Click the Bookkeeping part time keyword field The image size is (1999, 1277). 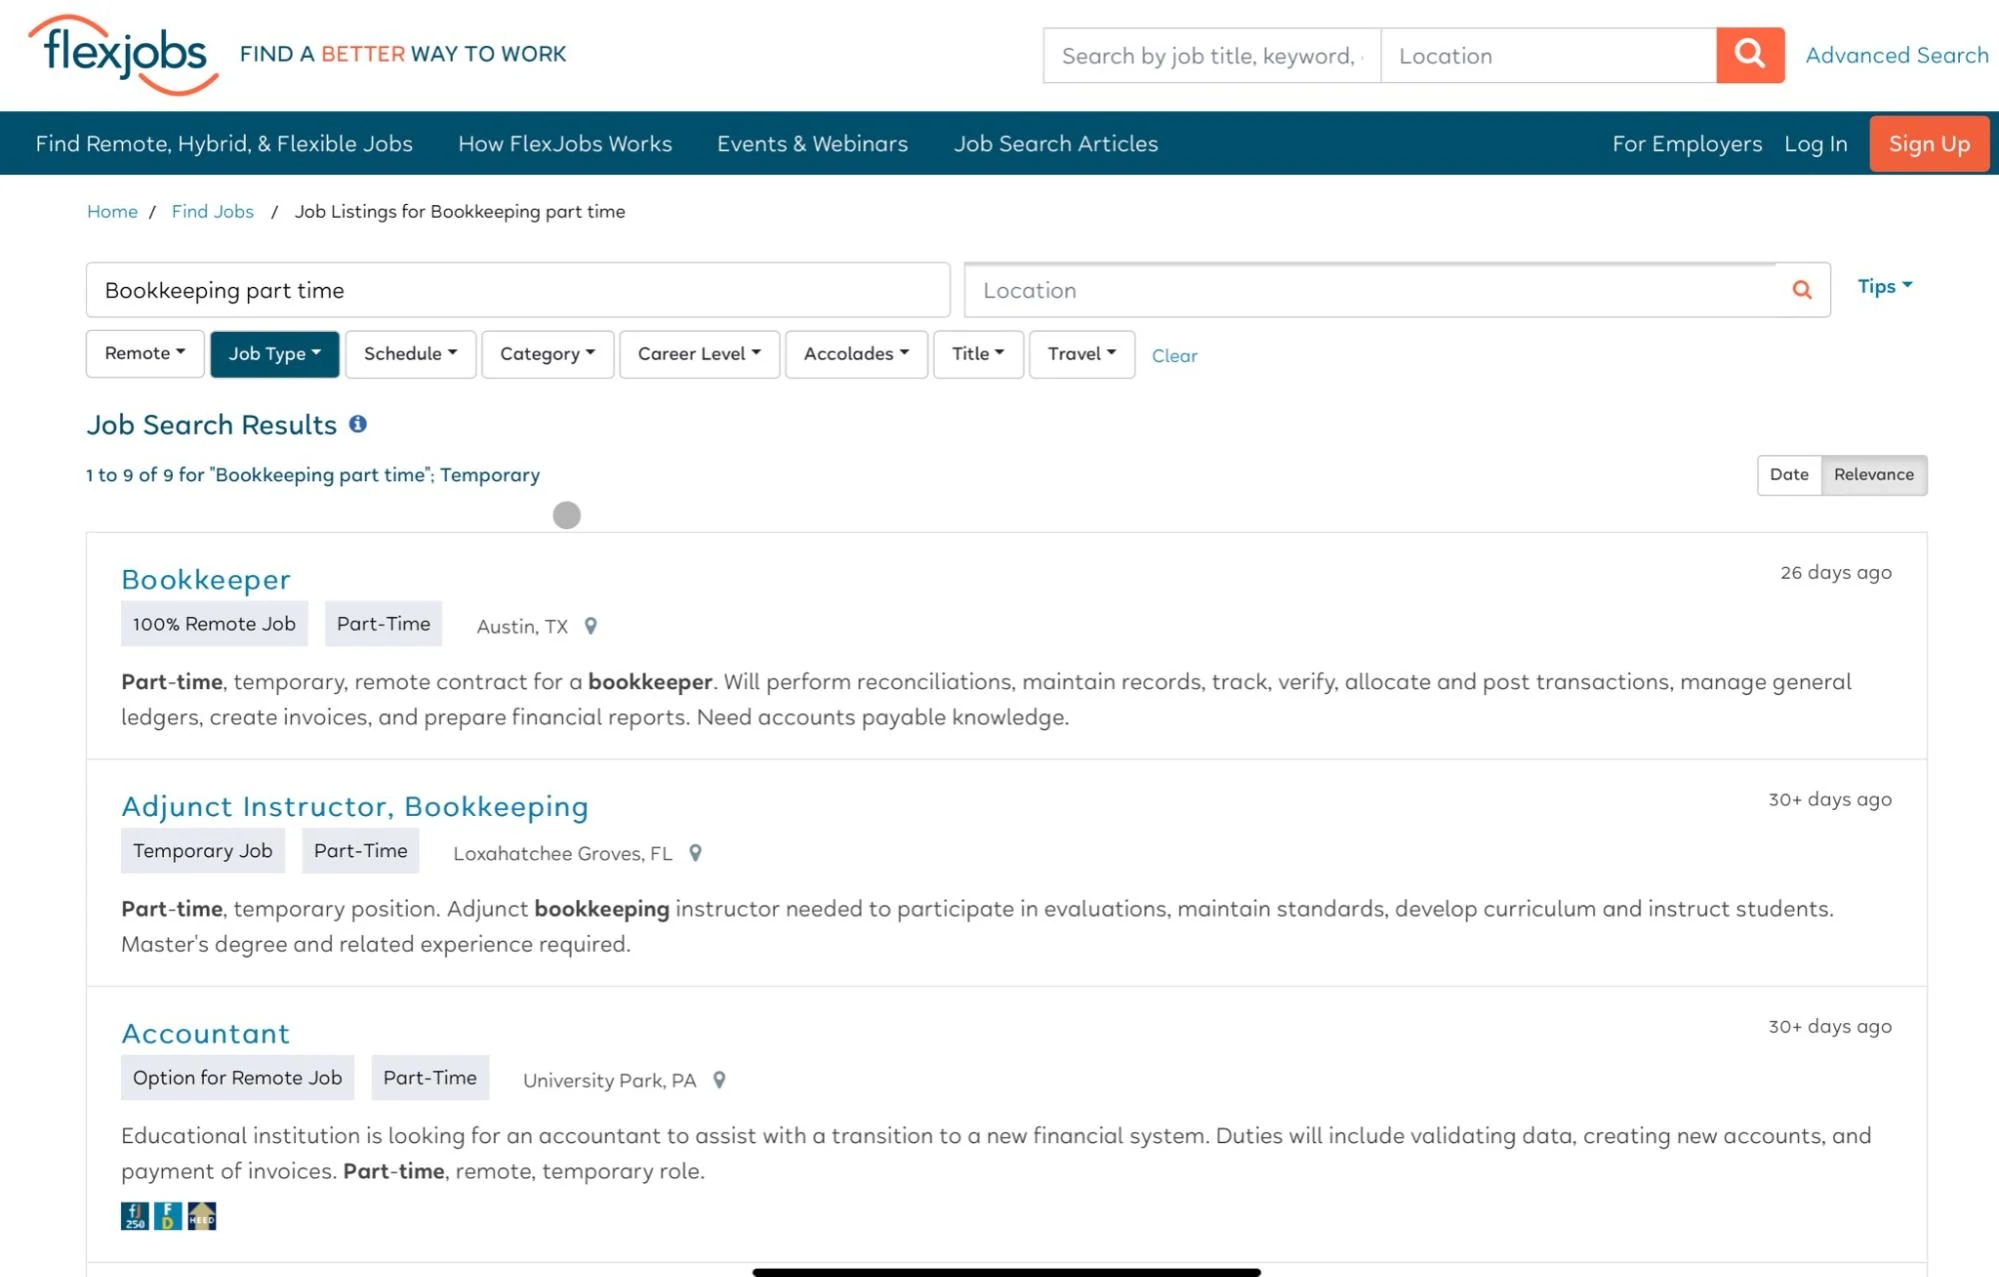(x=517, y=290)
